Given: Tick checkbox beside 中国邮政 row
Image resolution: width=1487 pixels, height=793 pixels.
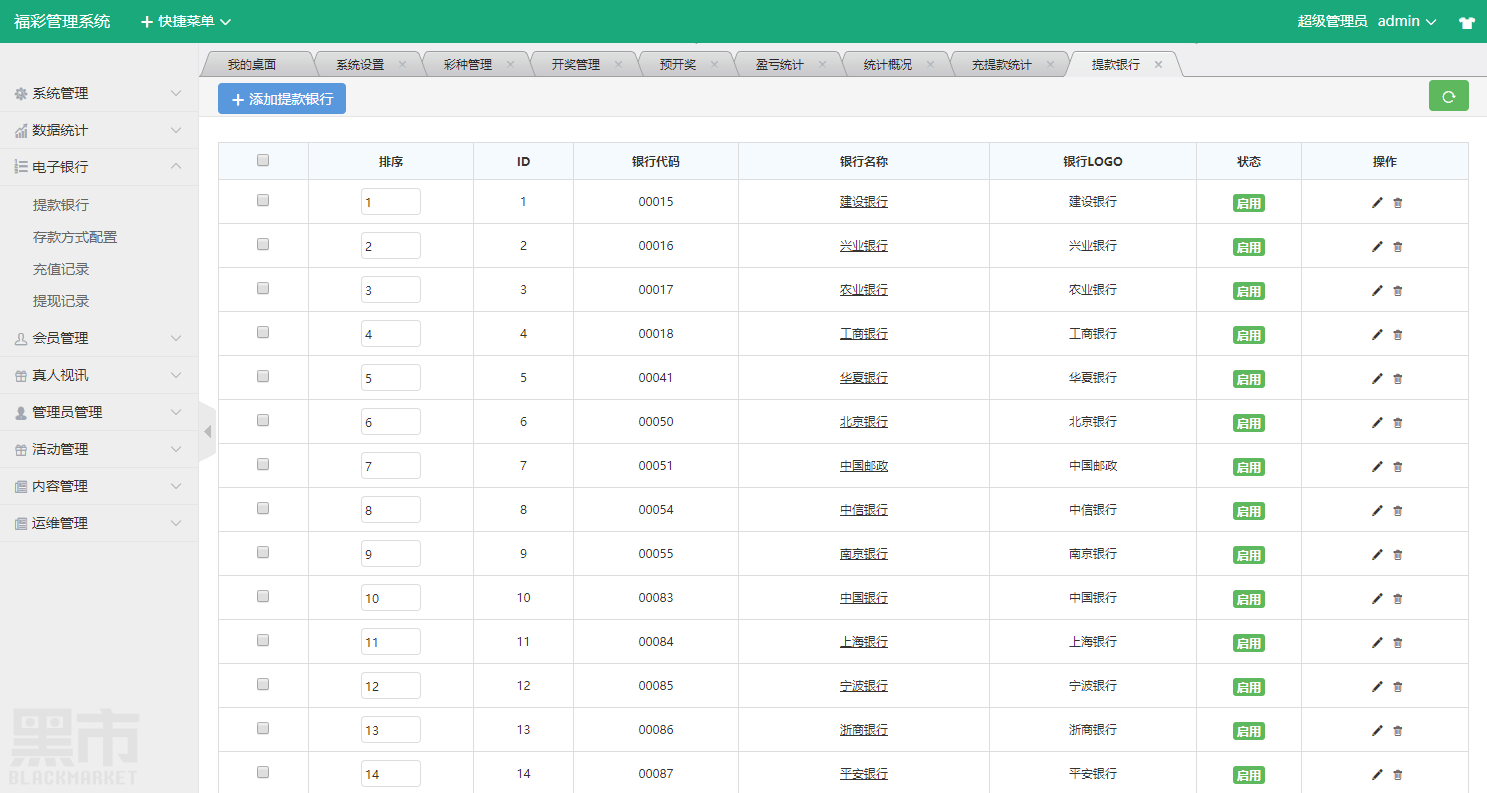Looking at the screenshot, I should [263, 464].
